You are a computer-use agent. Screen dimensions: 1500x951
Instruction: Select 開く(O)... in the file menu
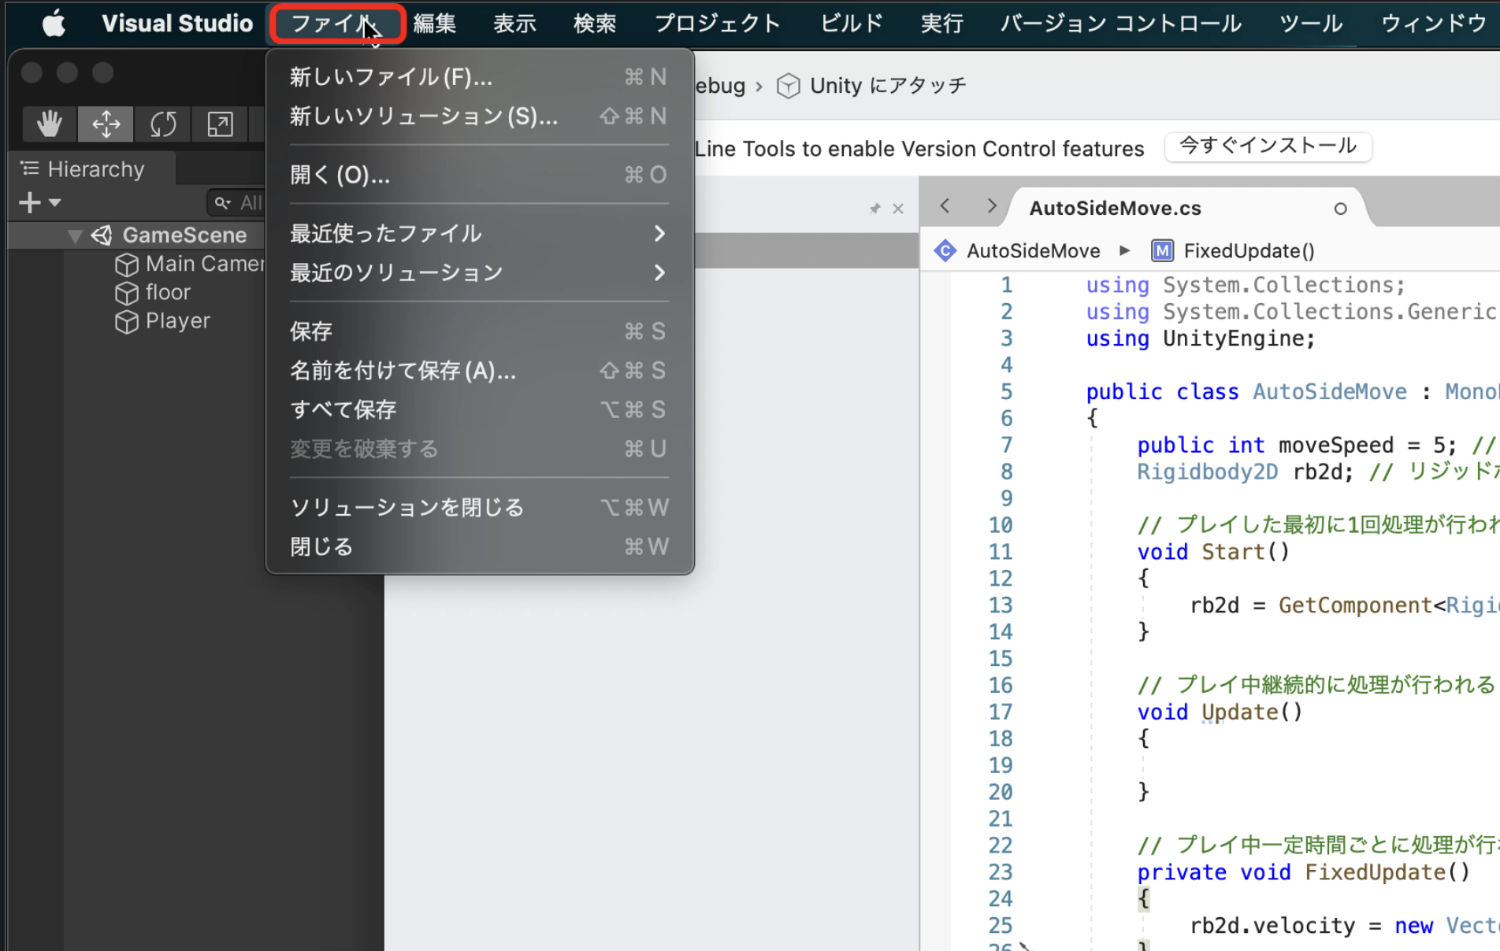pos(479,175)
